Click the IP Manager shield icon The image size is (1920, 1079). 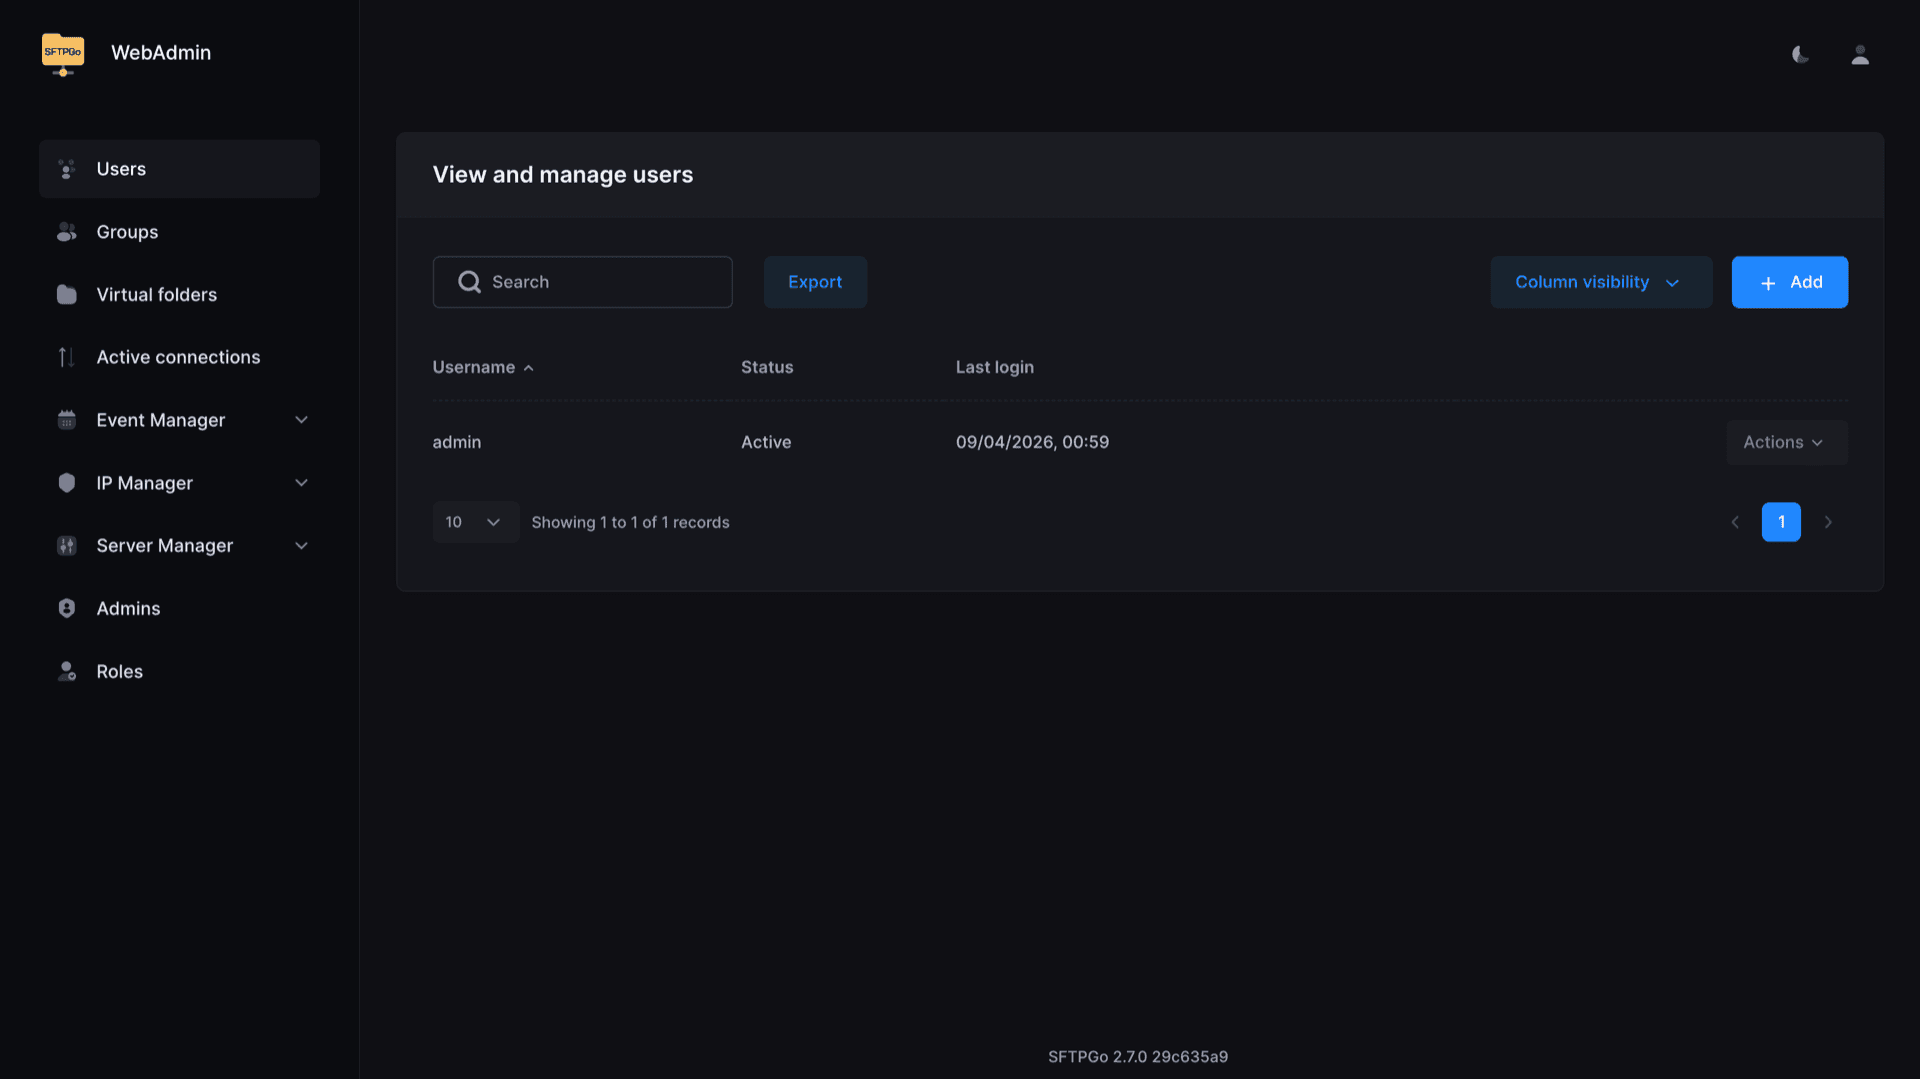[67, 483]
